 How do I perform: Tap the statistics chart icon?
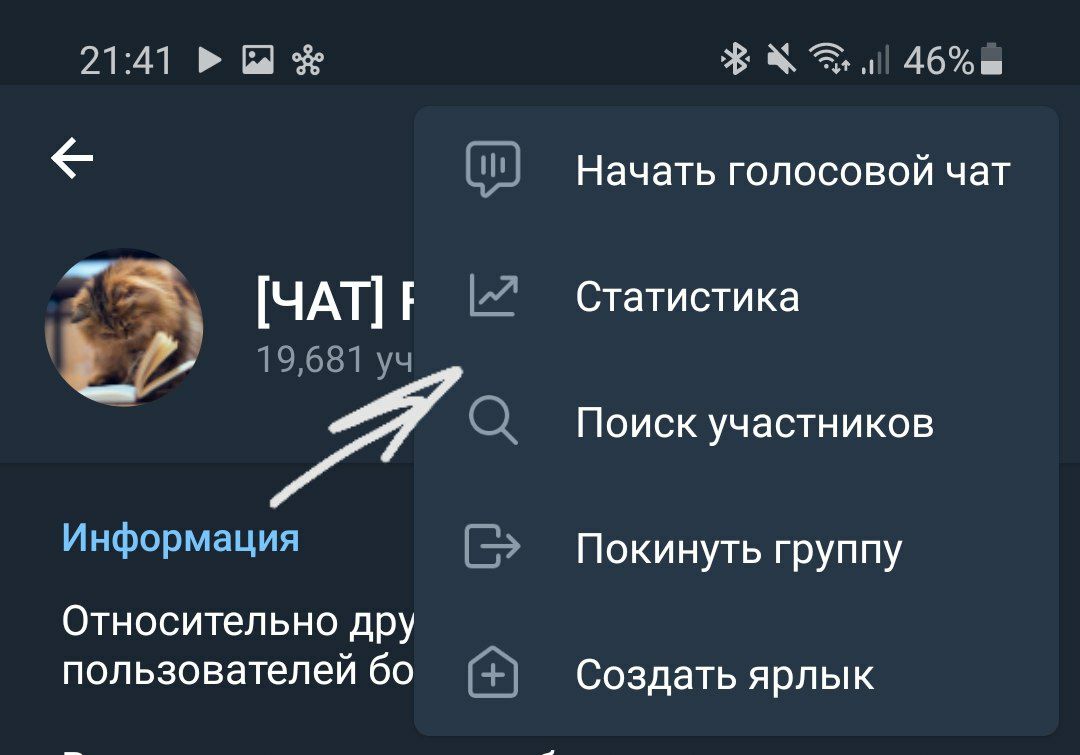(x=493, y=296)
